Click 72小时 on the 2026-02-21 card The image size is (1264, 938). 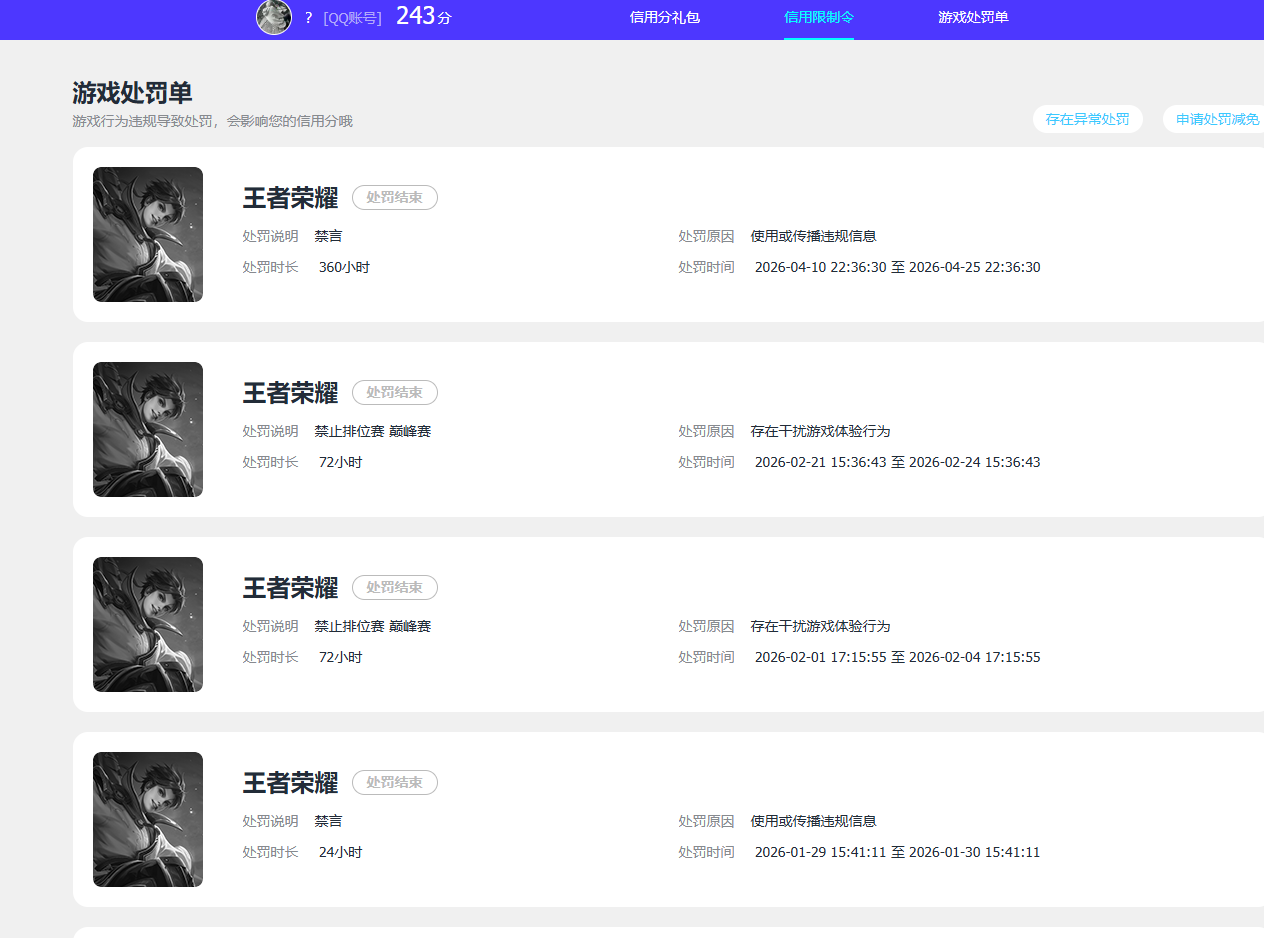click(340, 463)
